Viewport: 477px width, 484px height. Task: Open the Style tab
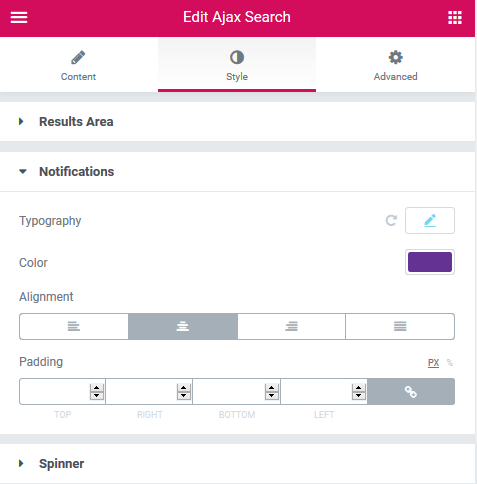(237, 65)
